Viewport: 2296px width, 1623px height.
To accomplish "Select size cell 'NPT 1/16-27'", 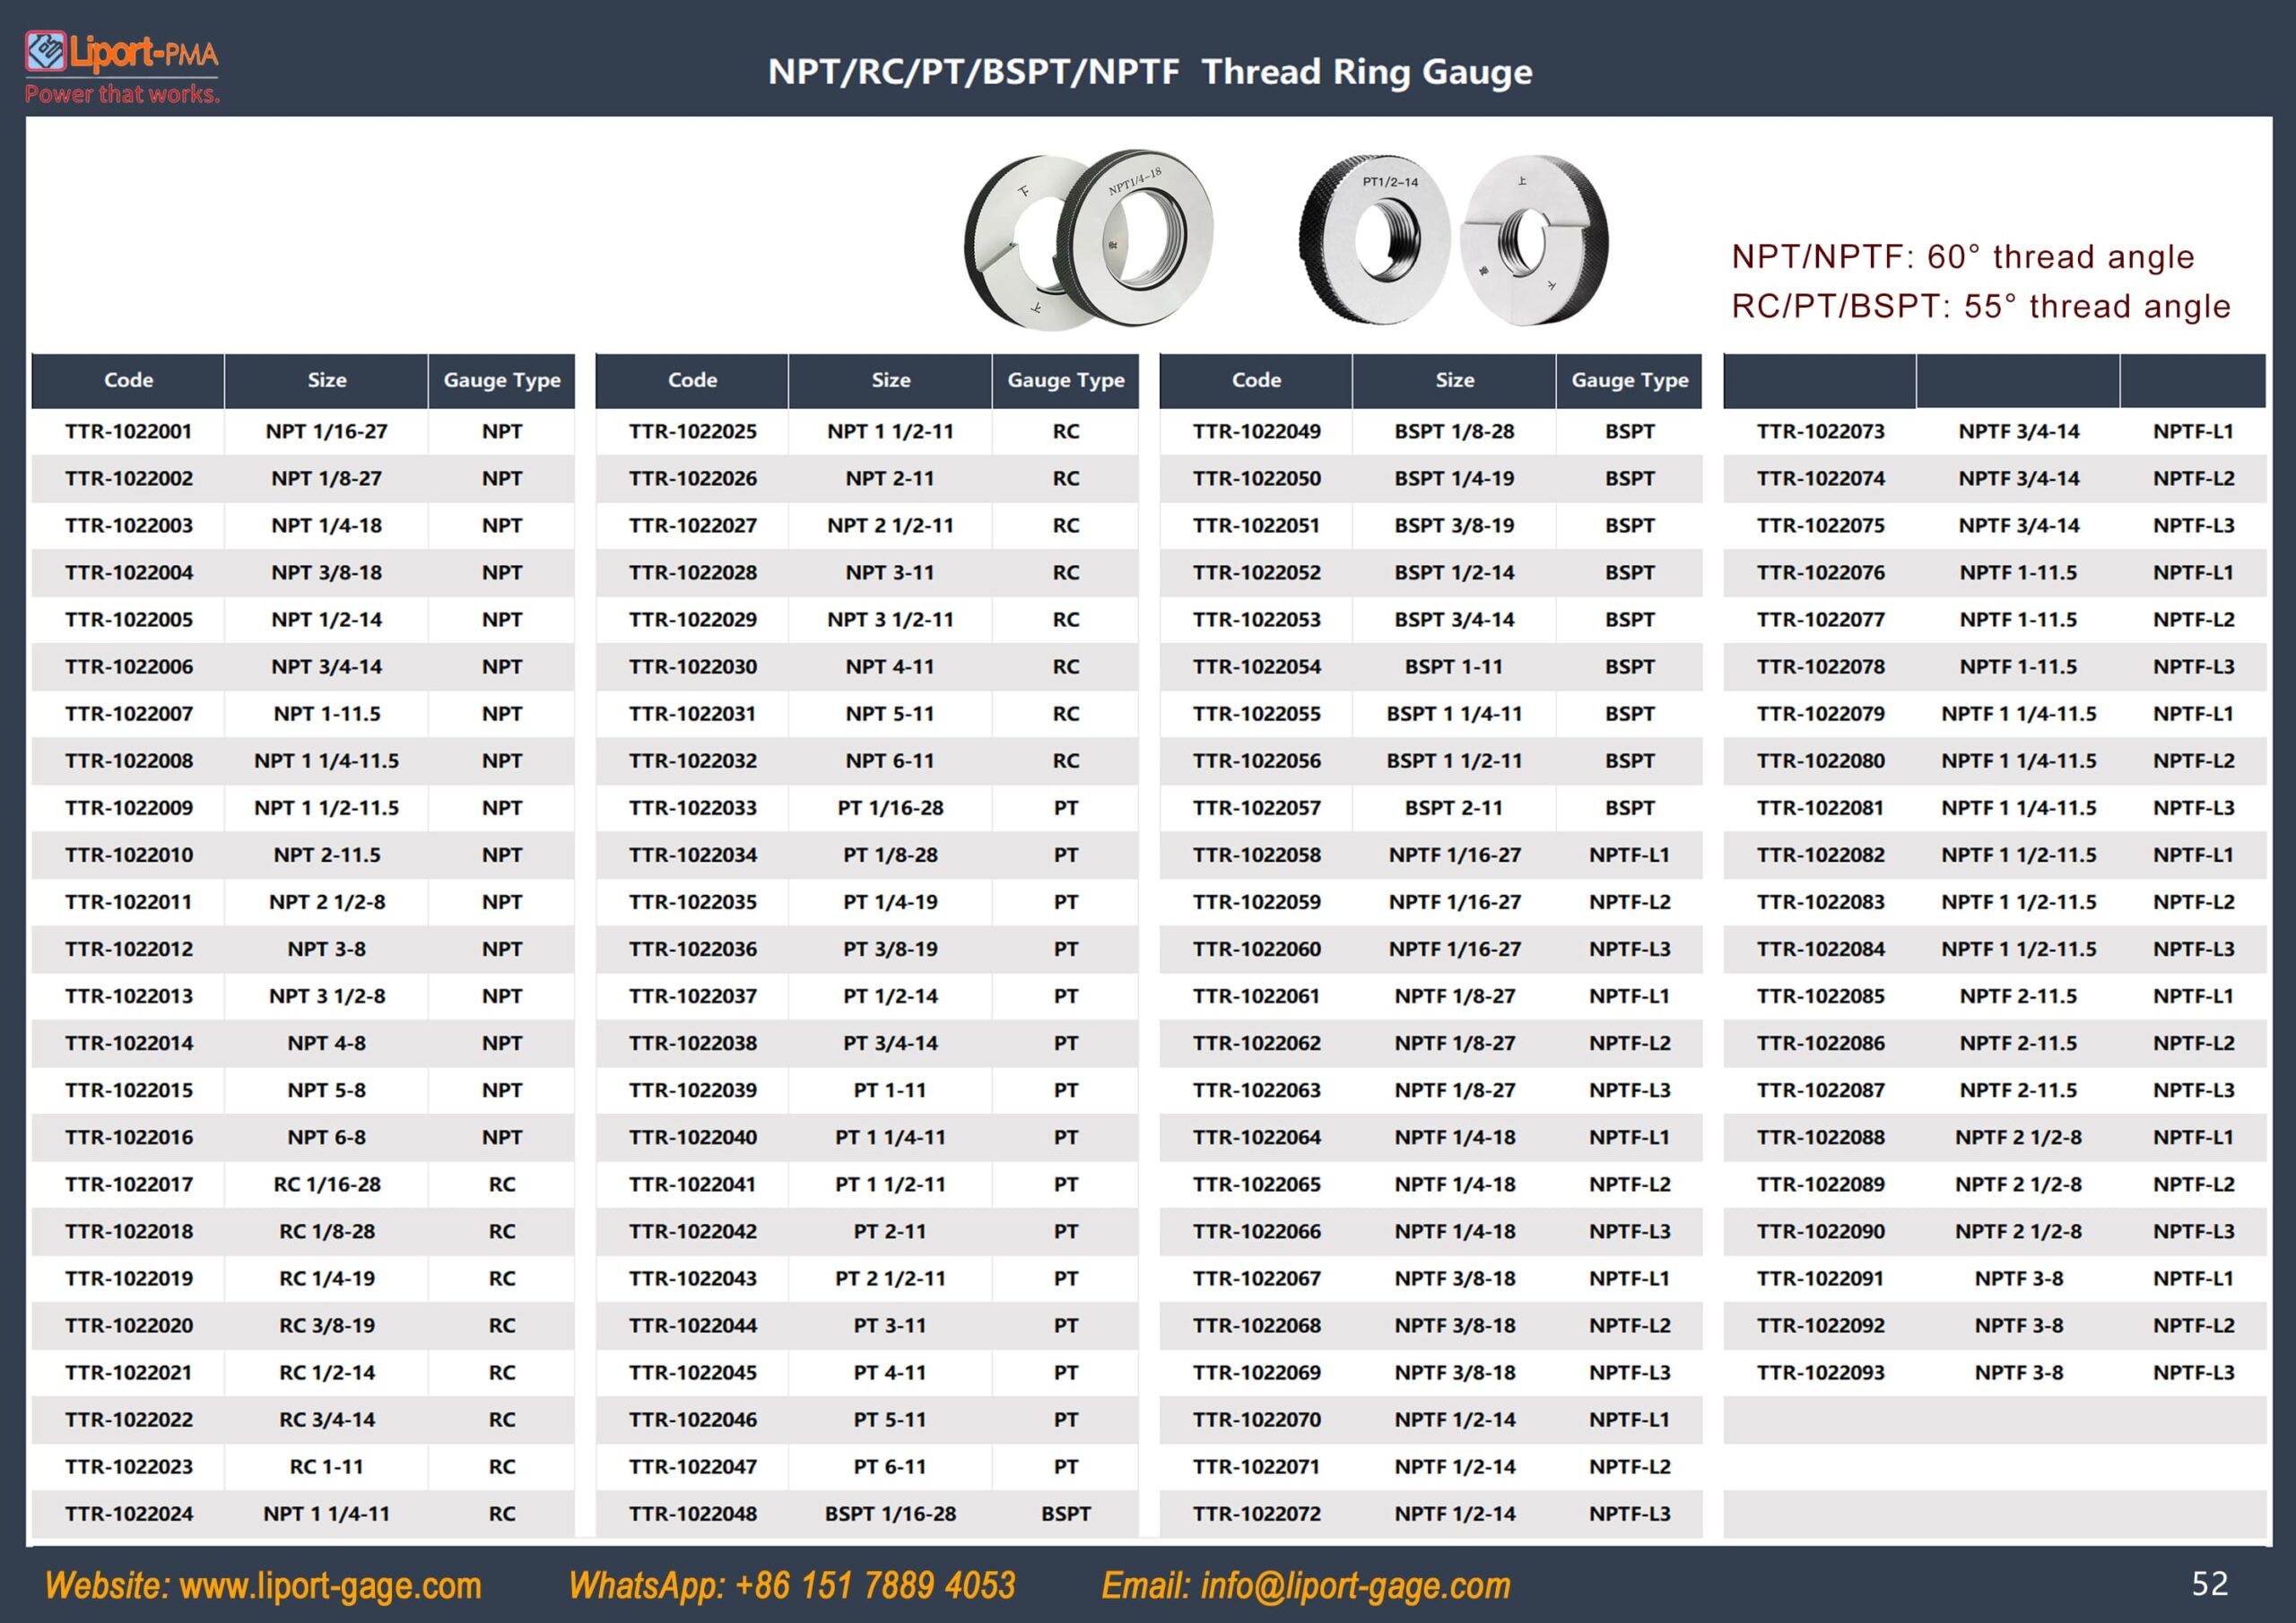I will 326,431.
